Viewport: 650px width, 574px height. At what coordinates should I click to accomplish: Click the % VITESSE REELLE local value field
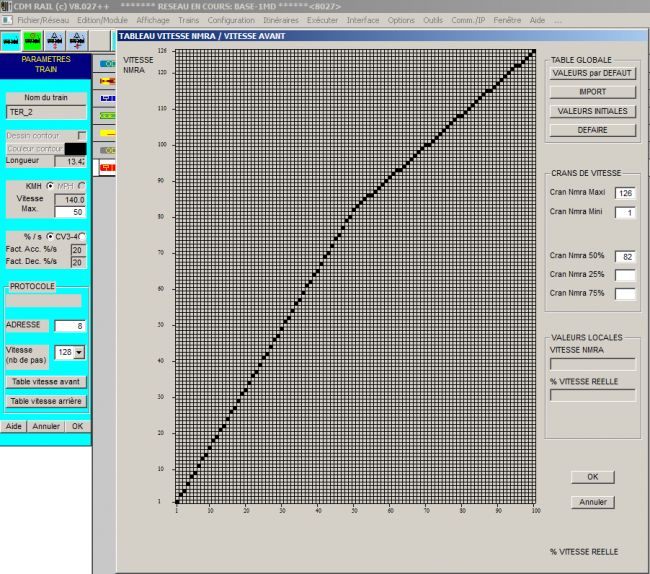(592, 395)
